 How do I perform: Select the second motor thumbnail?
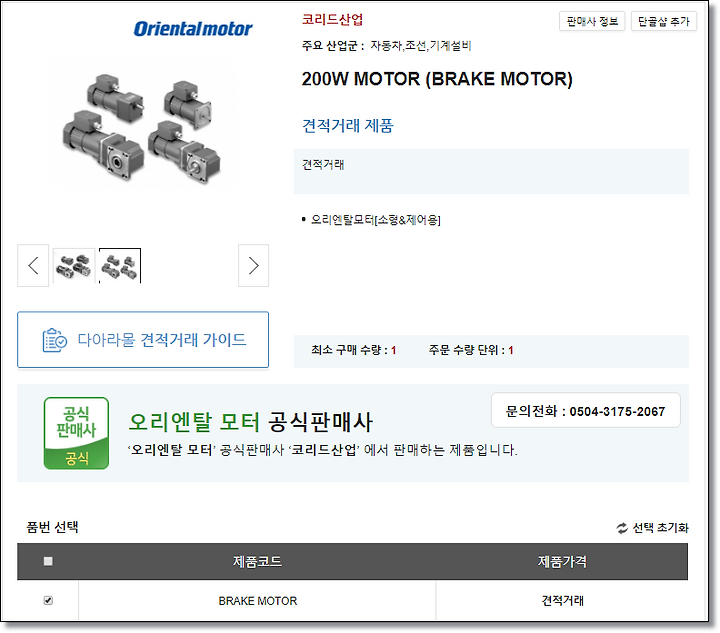pos(120,266)
